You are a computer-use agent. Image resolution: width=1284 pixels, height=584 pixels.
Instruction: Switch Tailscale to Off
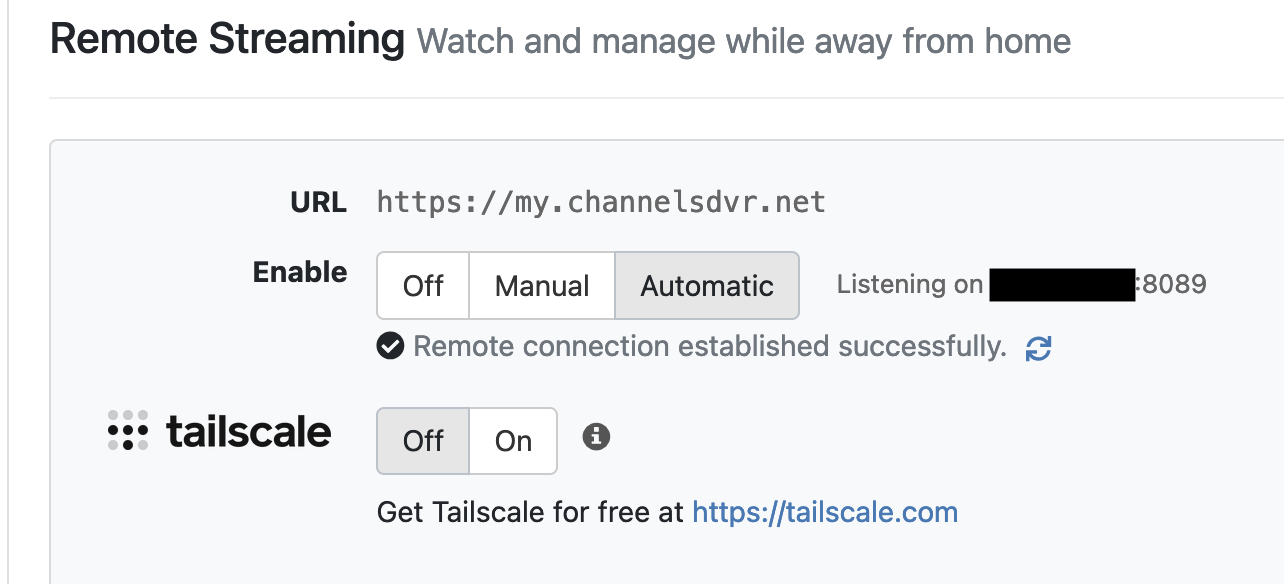(423, 441)
